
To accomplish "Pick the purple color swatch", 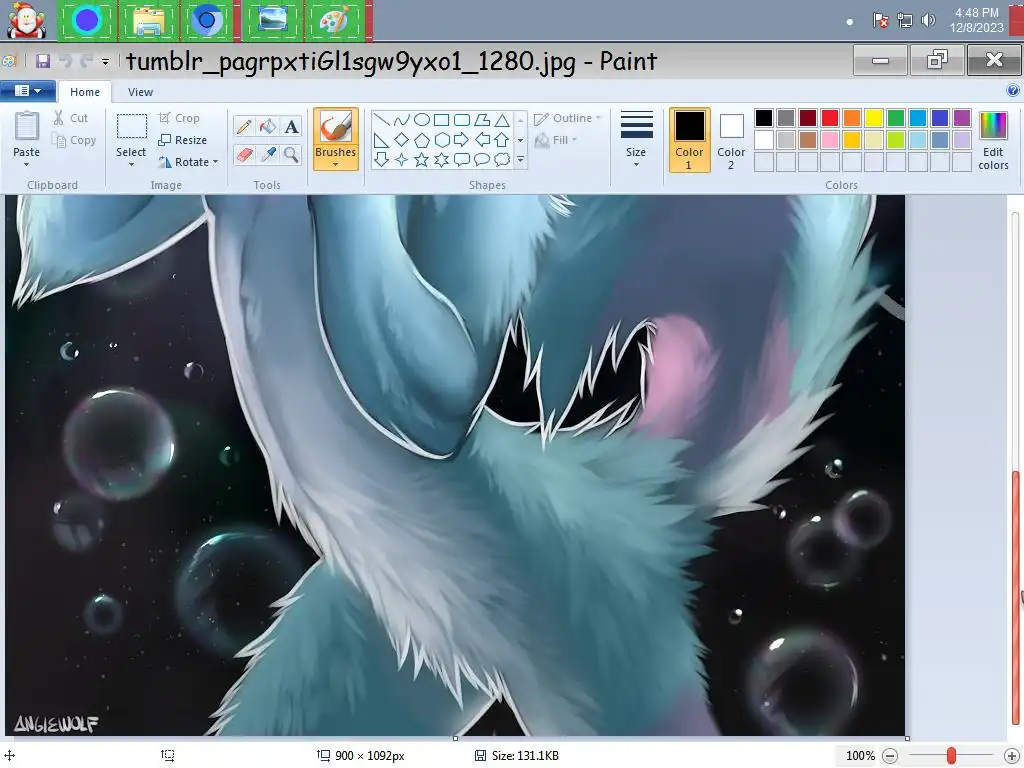I will click(x=962, y=118).
